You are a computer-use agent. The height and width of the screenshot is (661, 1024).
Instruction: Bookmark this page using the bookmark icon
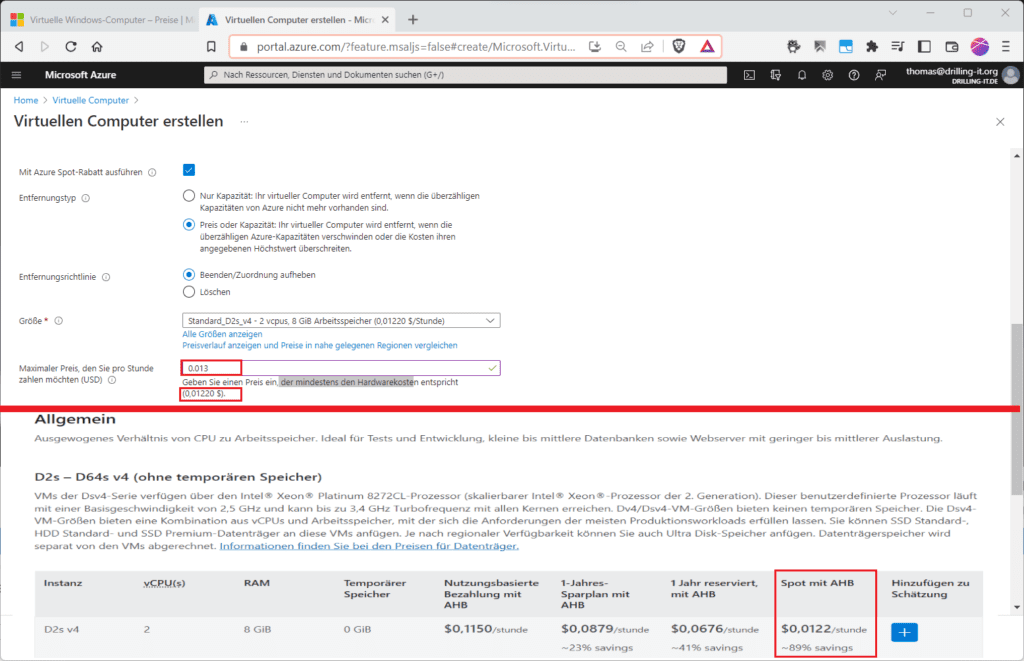pyautogui.click(x=211, y=46)
